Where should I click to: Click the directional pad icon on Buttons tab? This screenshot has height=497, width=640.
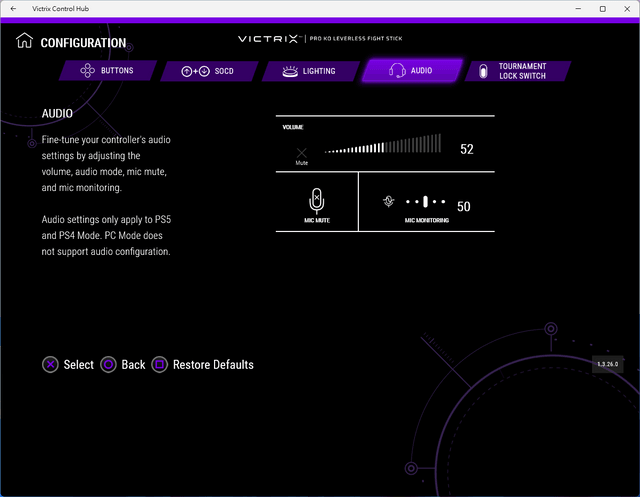(87, 71)
